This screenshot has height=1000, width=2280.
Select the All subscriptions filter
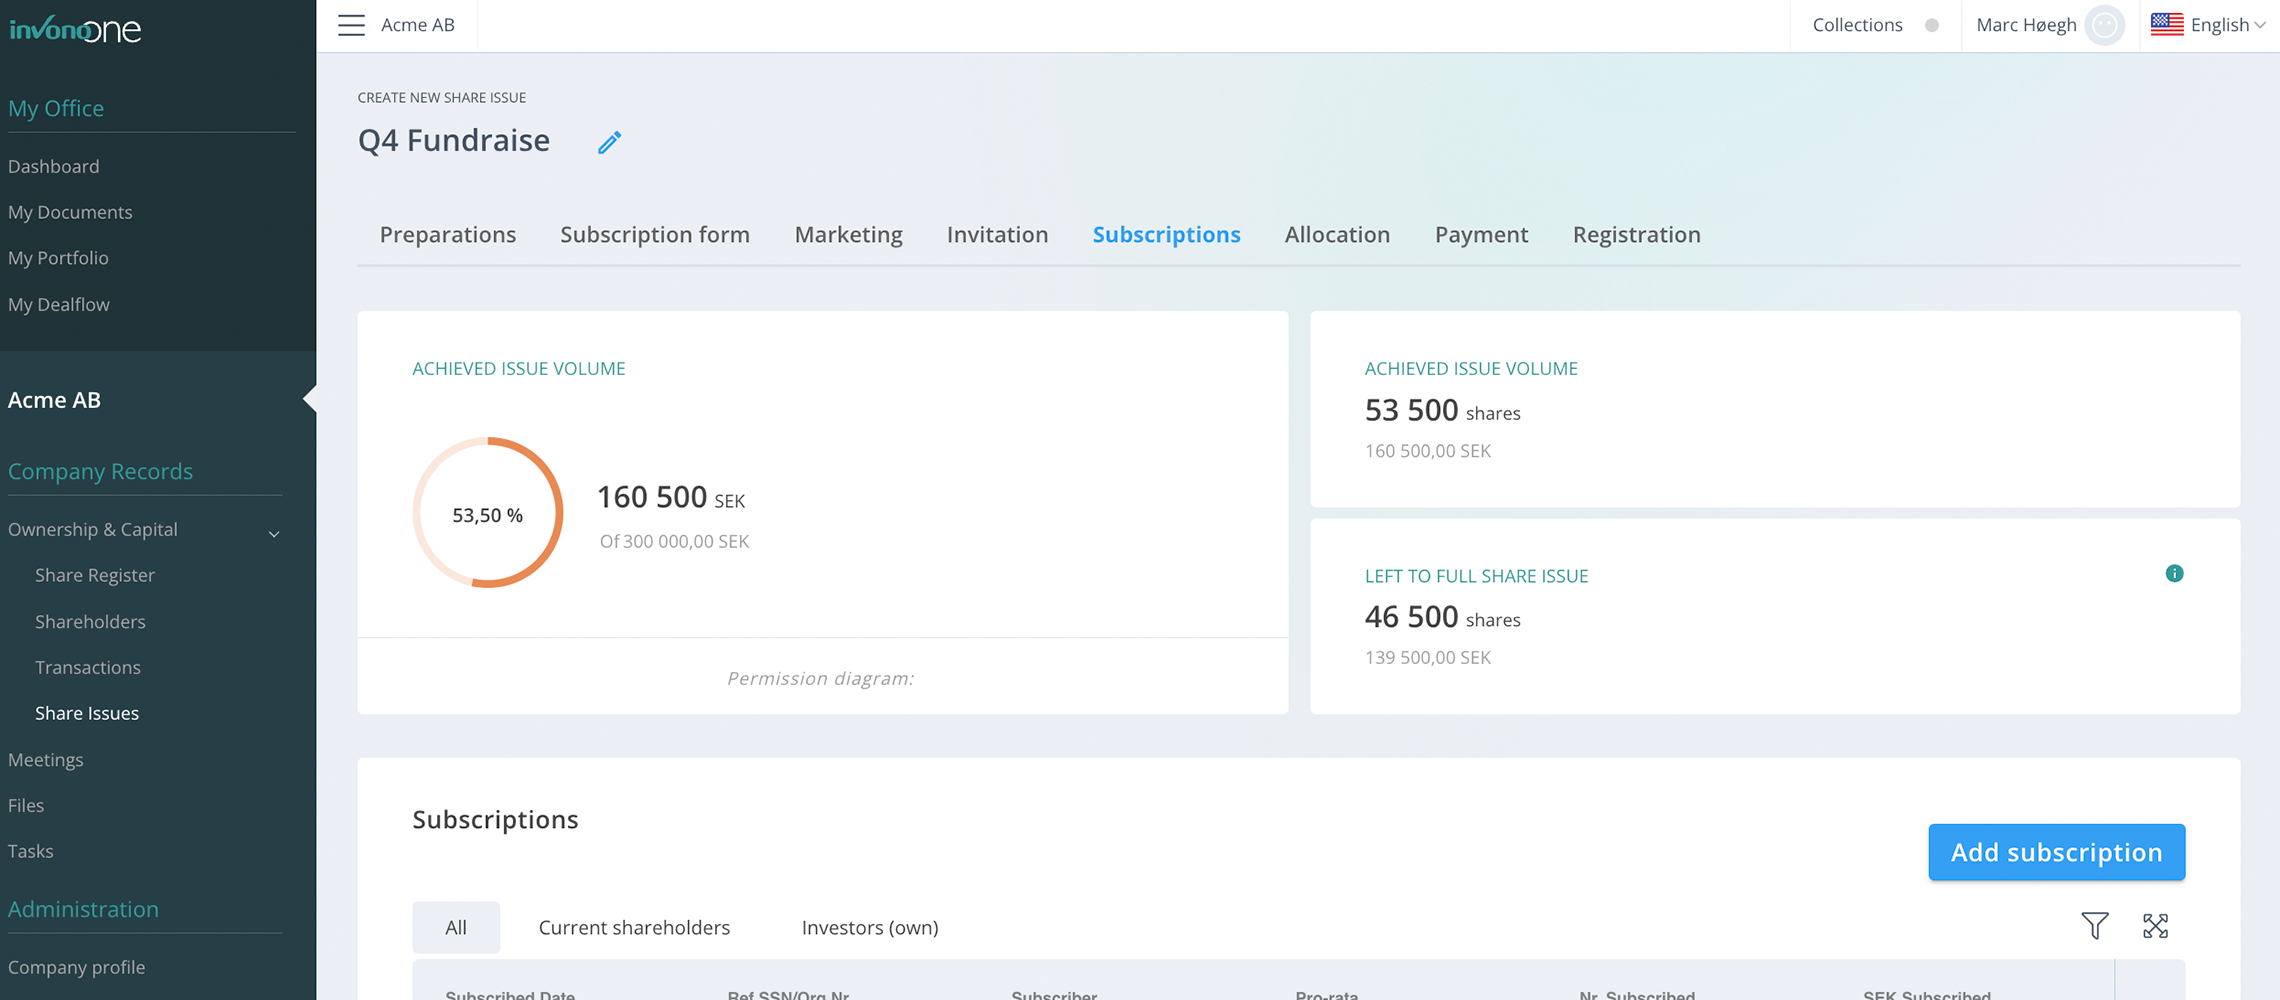(456, 927)
